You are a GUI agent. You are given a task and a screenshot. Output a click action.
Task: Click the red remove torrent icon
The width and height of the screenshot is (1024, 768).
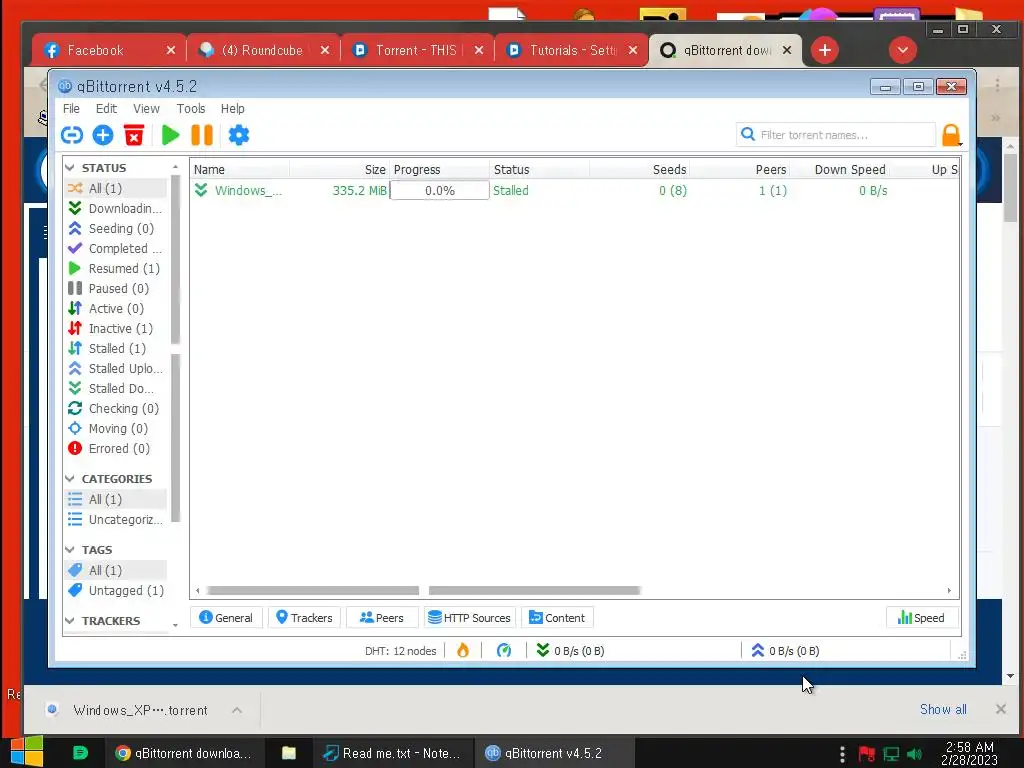coord(134,135)
